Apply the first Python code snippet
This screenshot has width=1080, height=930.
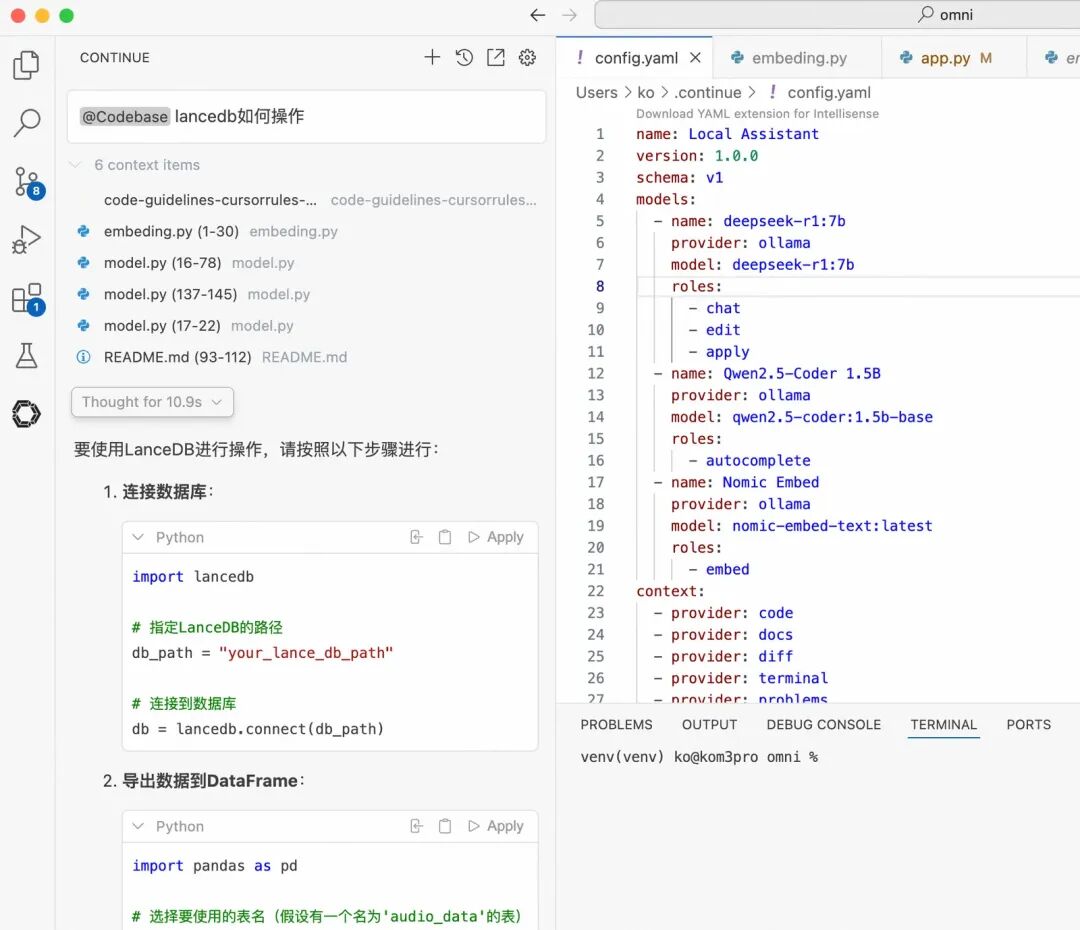(x=496, y=537)
